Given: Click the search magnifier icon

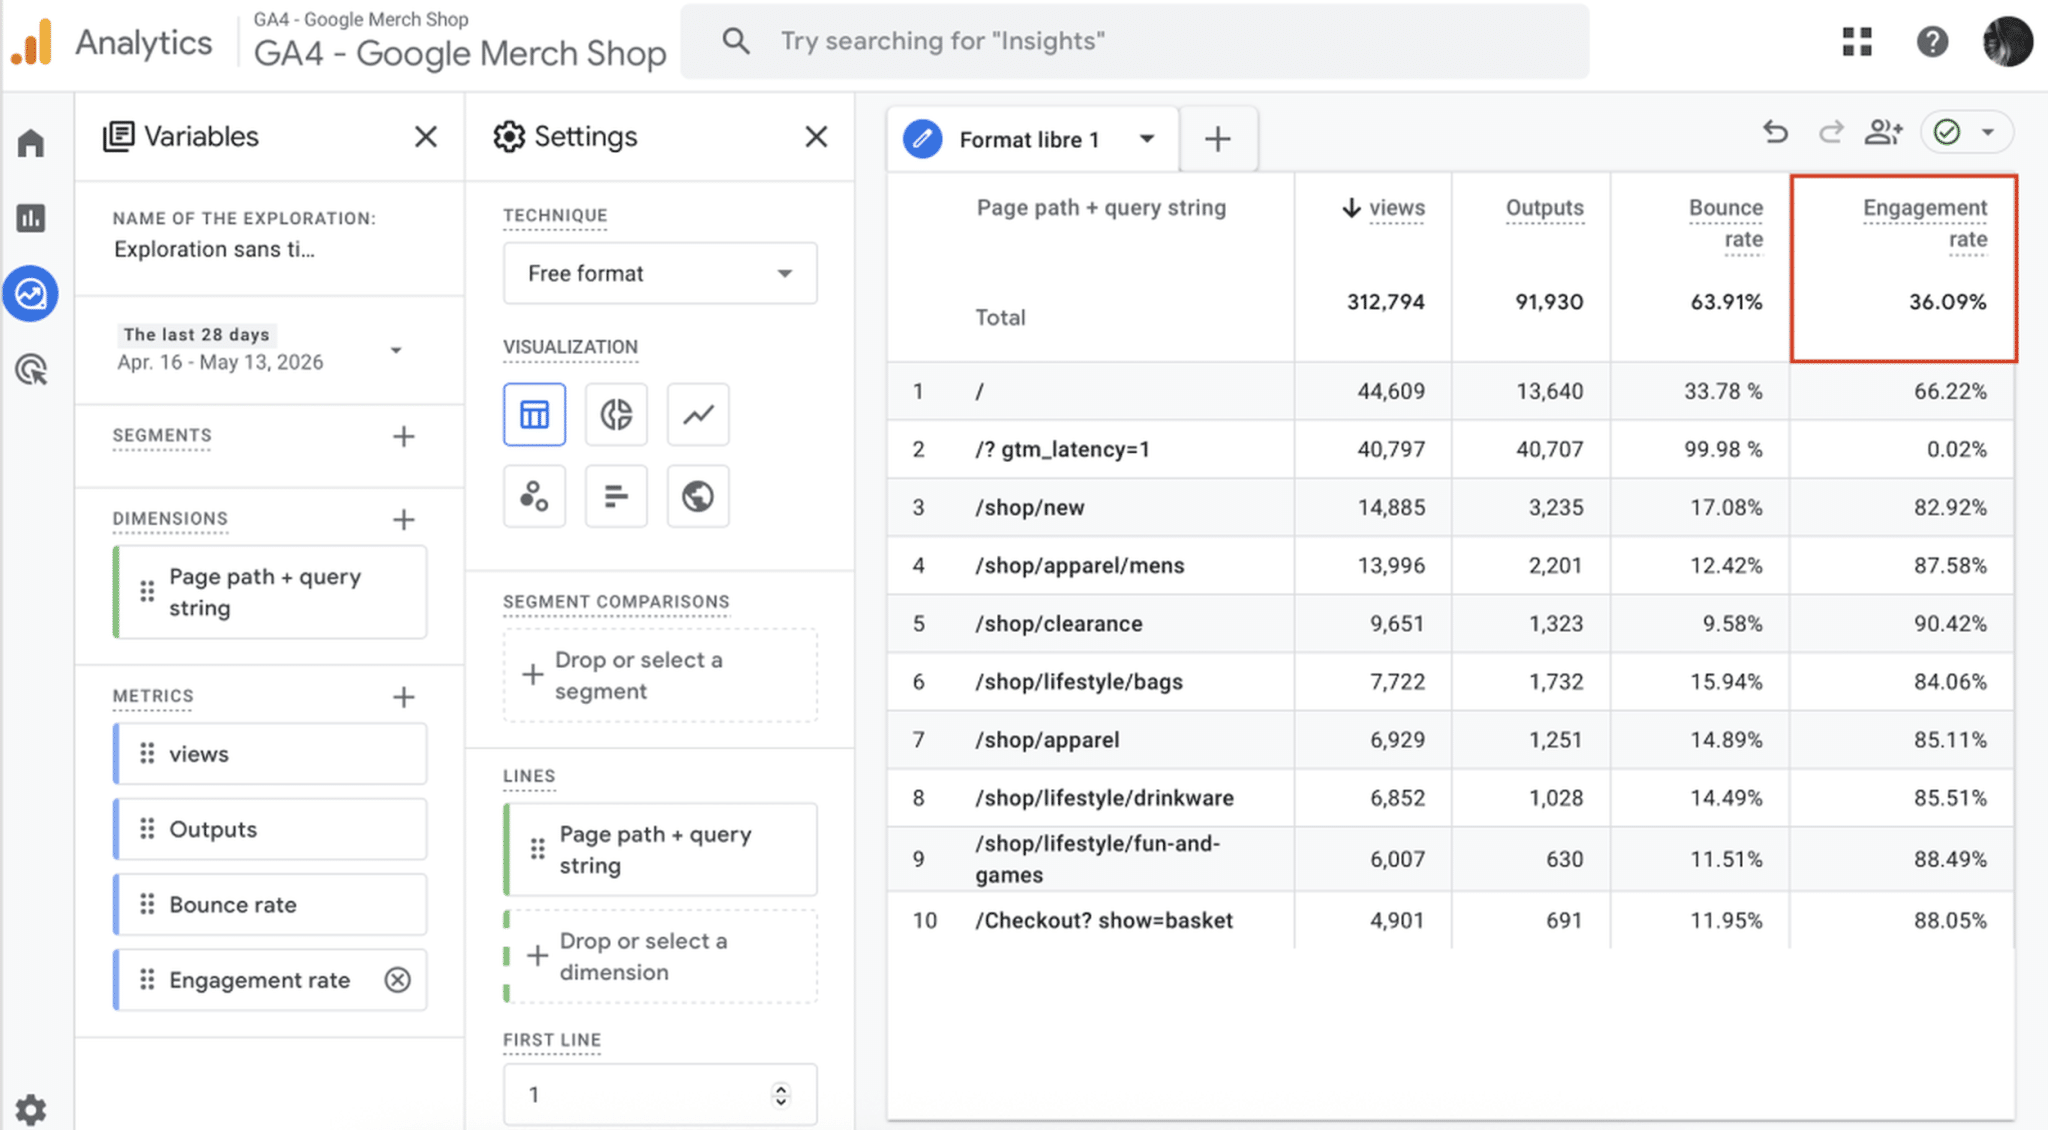Looking at the screenshot, I should click(x=736, y=41).
